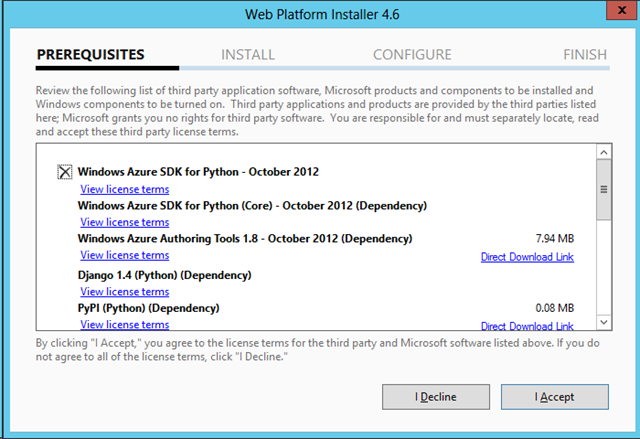Open Direct Download Link for PyPI
This screenshot has height=439, width=640.
pos(527,326)
